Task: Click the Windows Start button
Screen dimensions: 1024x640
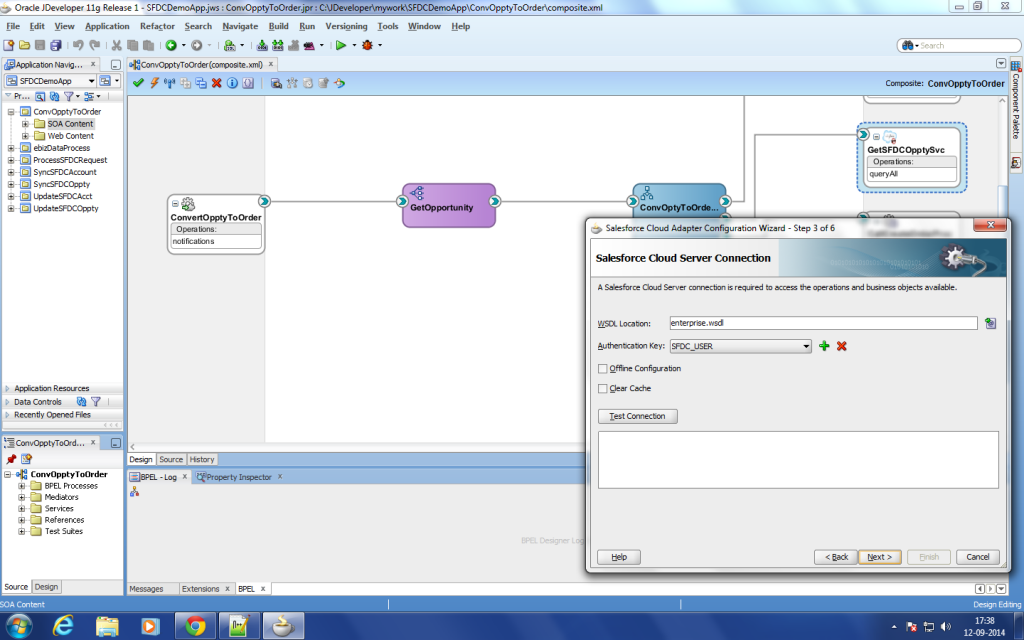Action: click(18, 626)
